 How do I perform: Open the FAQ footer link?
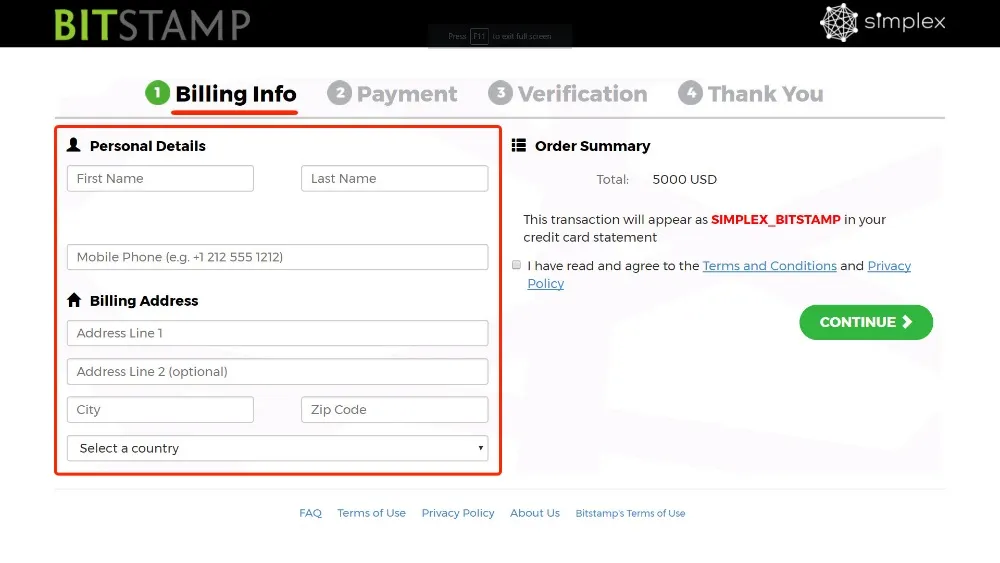coord(311,513)
